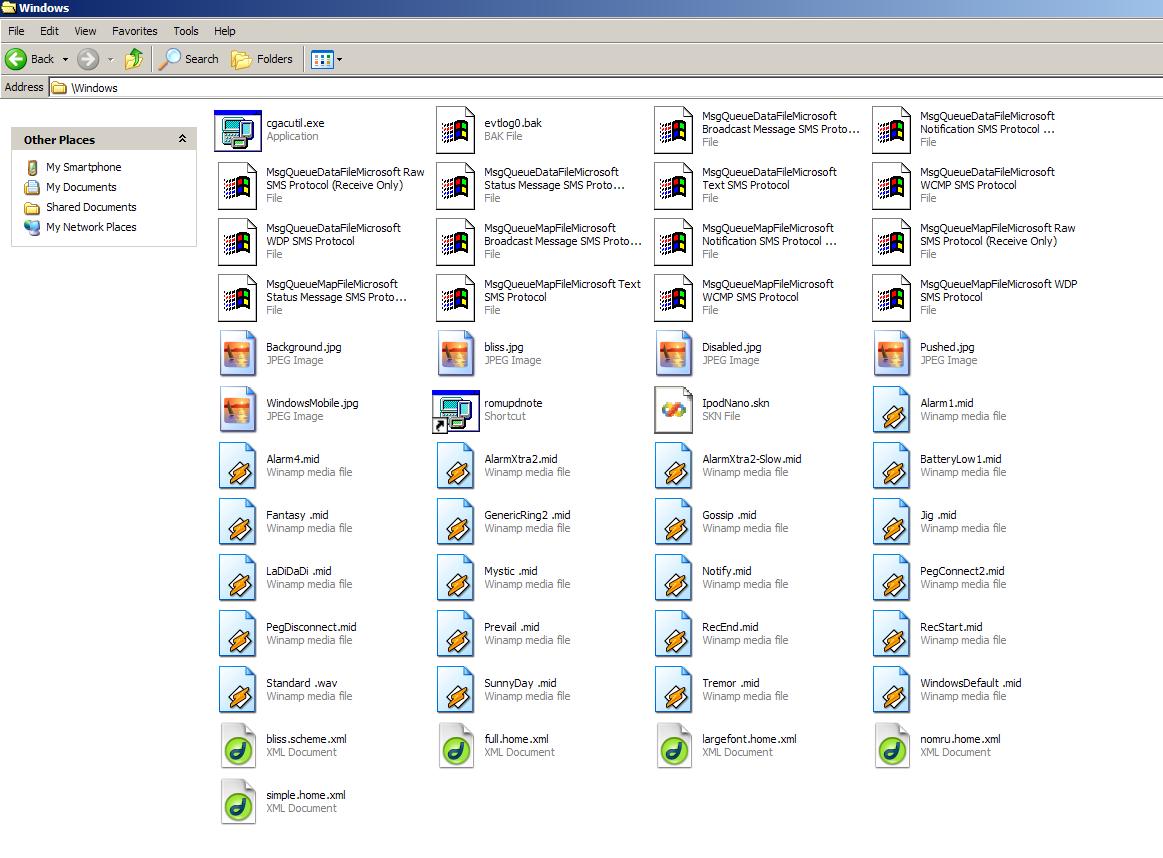Select the Alarm4.mid Winamp icon

(x=237, y=466)
